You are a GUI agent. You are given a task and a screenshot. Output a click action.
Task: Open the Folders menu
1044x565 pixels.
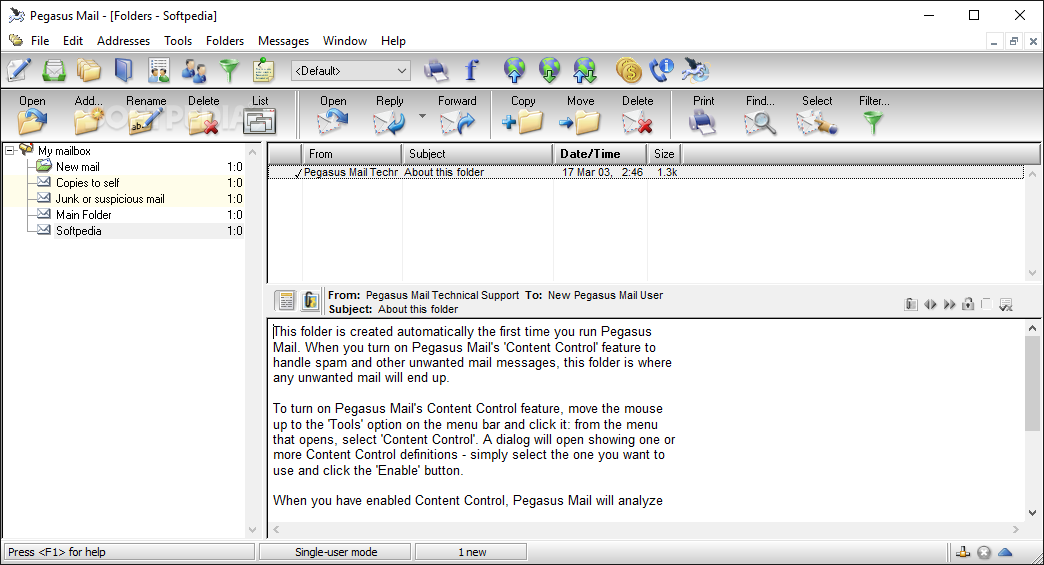(x=224, y=41)
